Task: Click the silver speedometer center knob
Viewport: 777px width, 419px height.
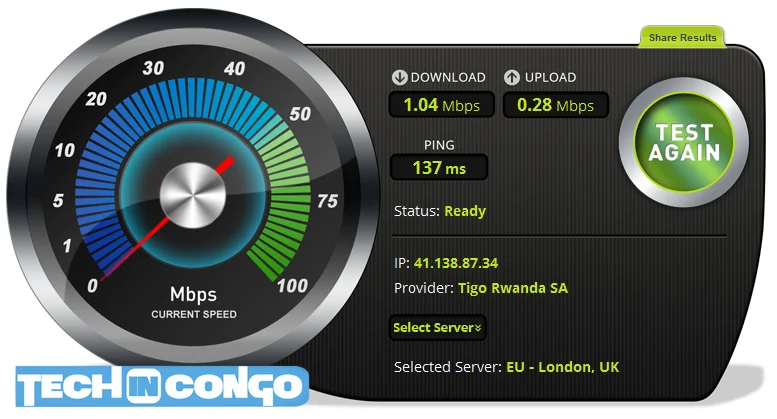Action: click(x=193, y=195)
